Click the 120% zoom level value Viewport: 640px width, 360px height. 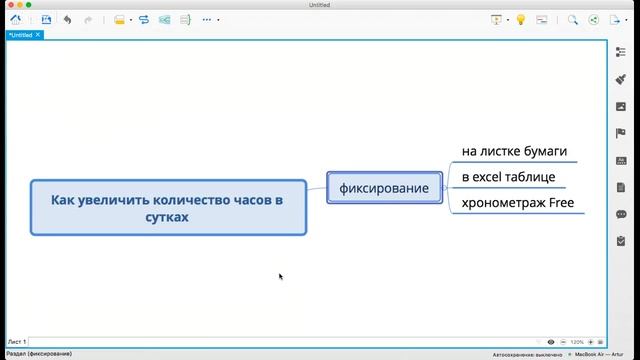pos(577,342)
